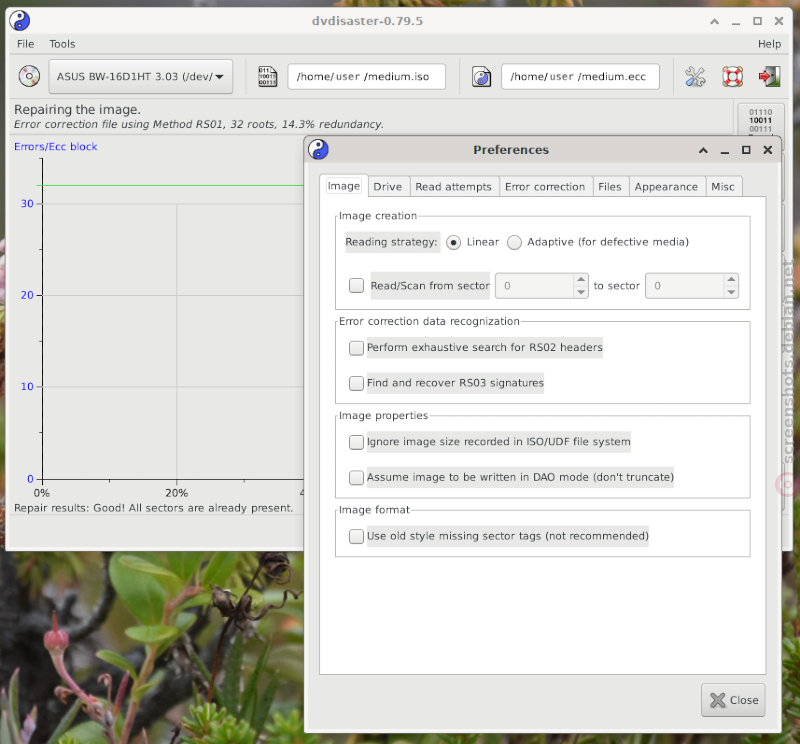The height and width of the screenshot is (744, 800).
Task: Click the 'Repairing the image.' status heading
Action: click(78, 110)
